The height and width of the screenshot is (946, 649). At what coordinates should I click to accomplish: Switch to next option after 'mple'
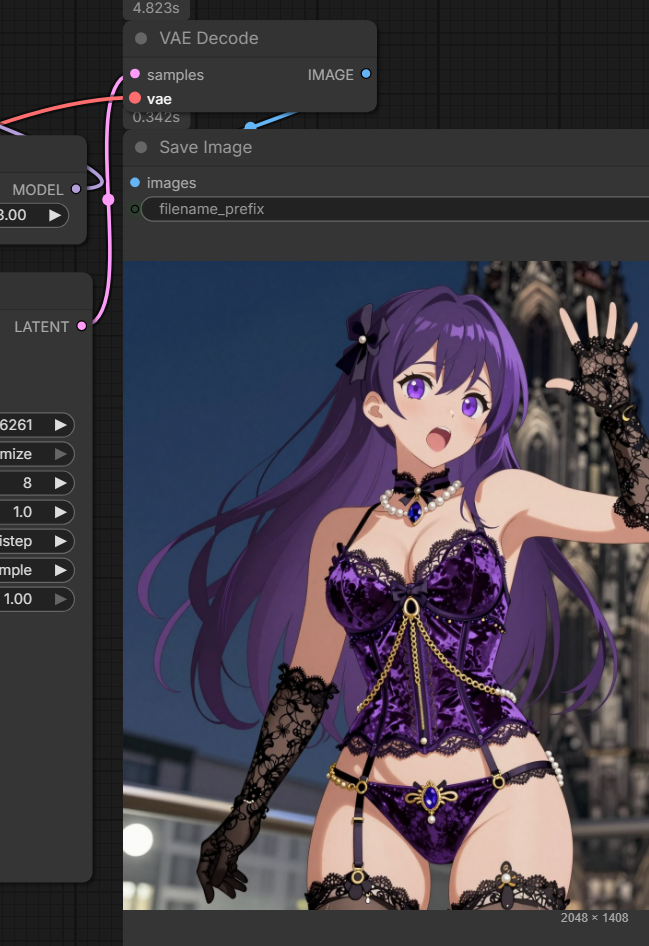(62, 570)
